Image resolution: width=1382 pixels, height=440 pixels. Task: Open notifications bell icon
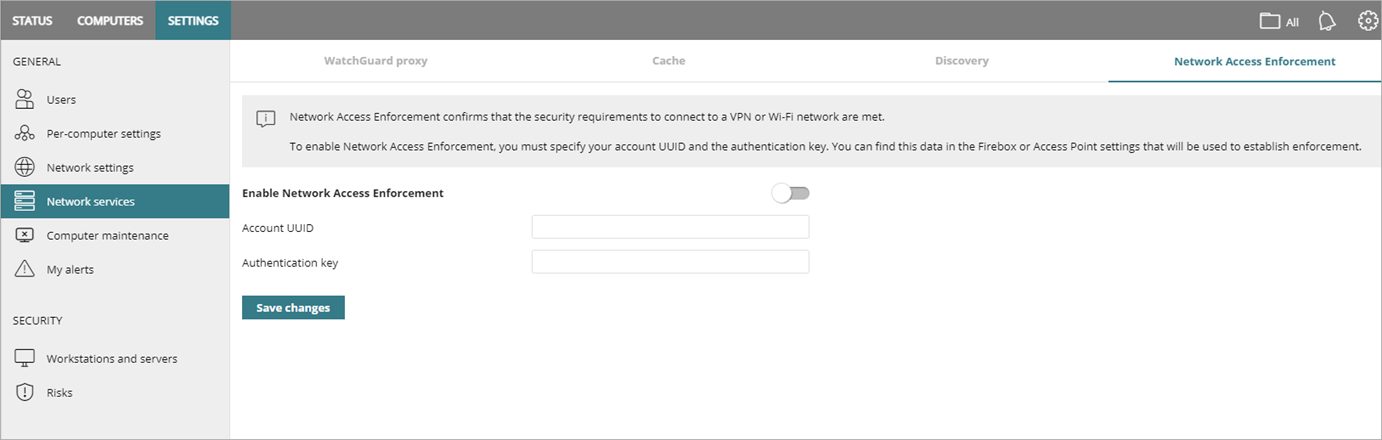1327,21
